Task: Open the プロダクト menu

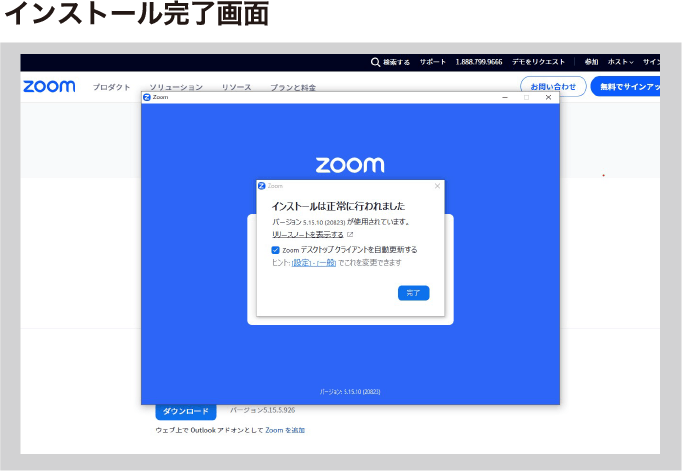Action: pyautogui.click(x=112, y=88)
